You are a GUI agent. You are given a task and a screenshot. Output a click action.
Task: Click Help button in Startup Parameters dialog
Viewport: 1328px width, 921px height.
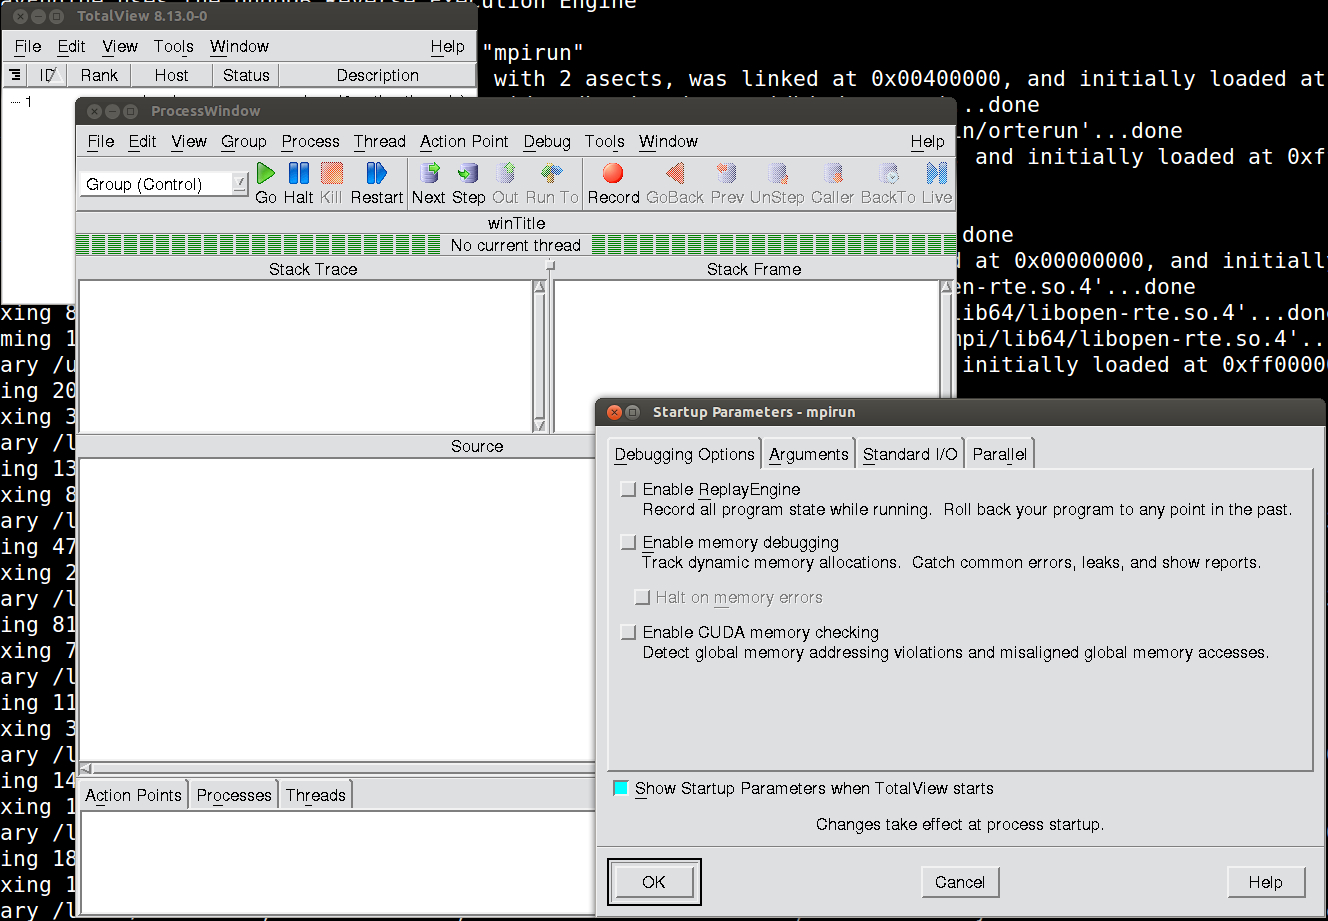1265,881
